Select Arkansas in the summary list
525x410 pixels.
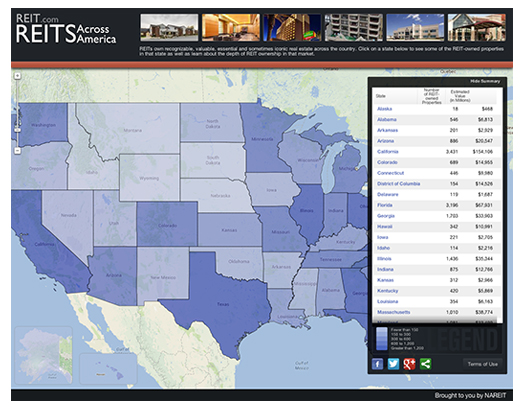pyautogui.click(x=387, y=130)
